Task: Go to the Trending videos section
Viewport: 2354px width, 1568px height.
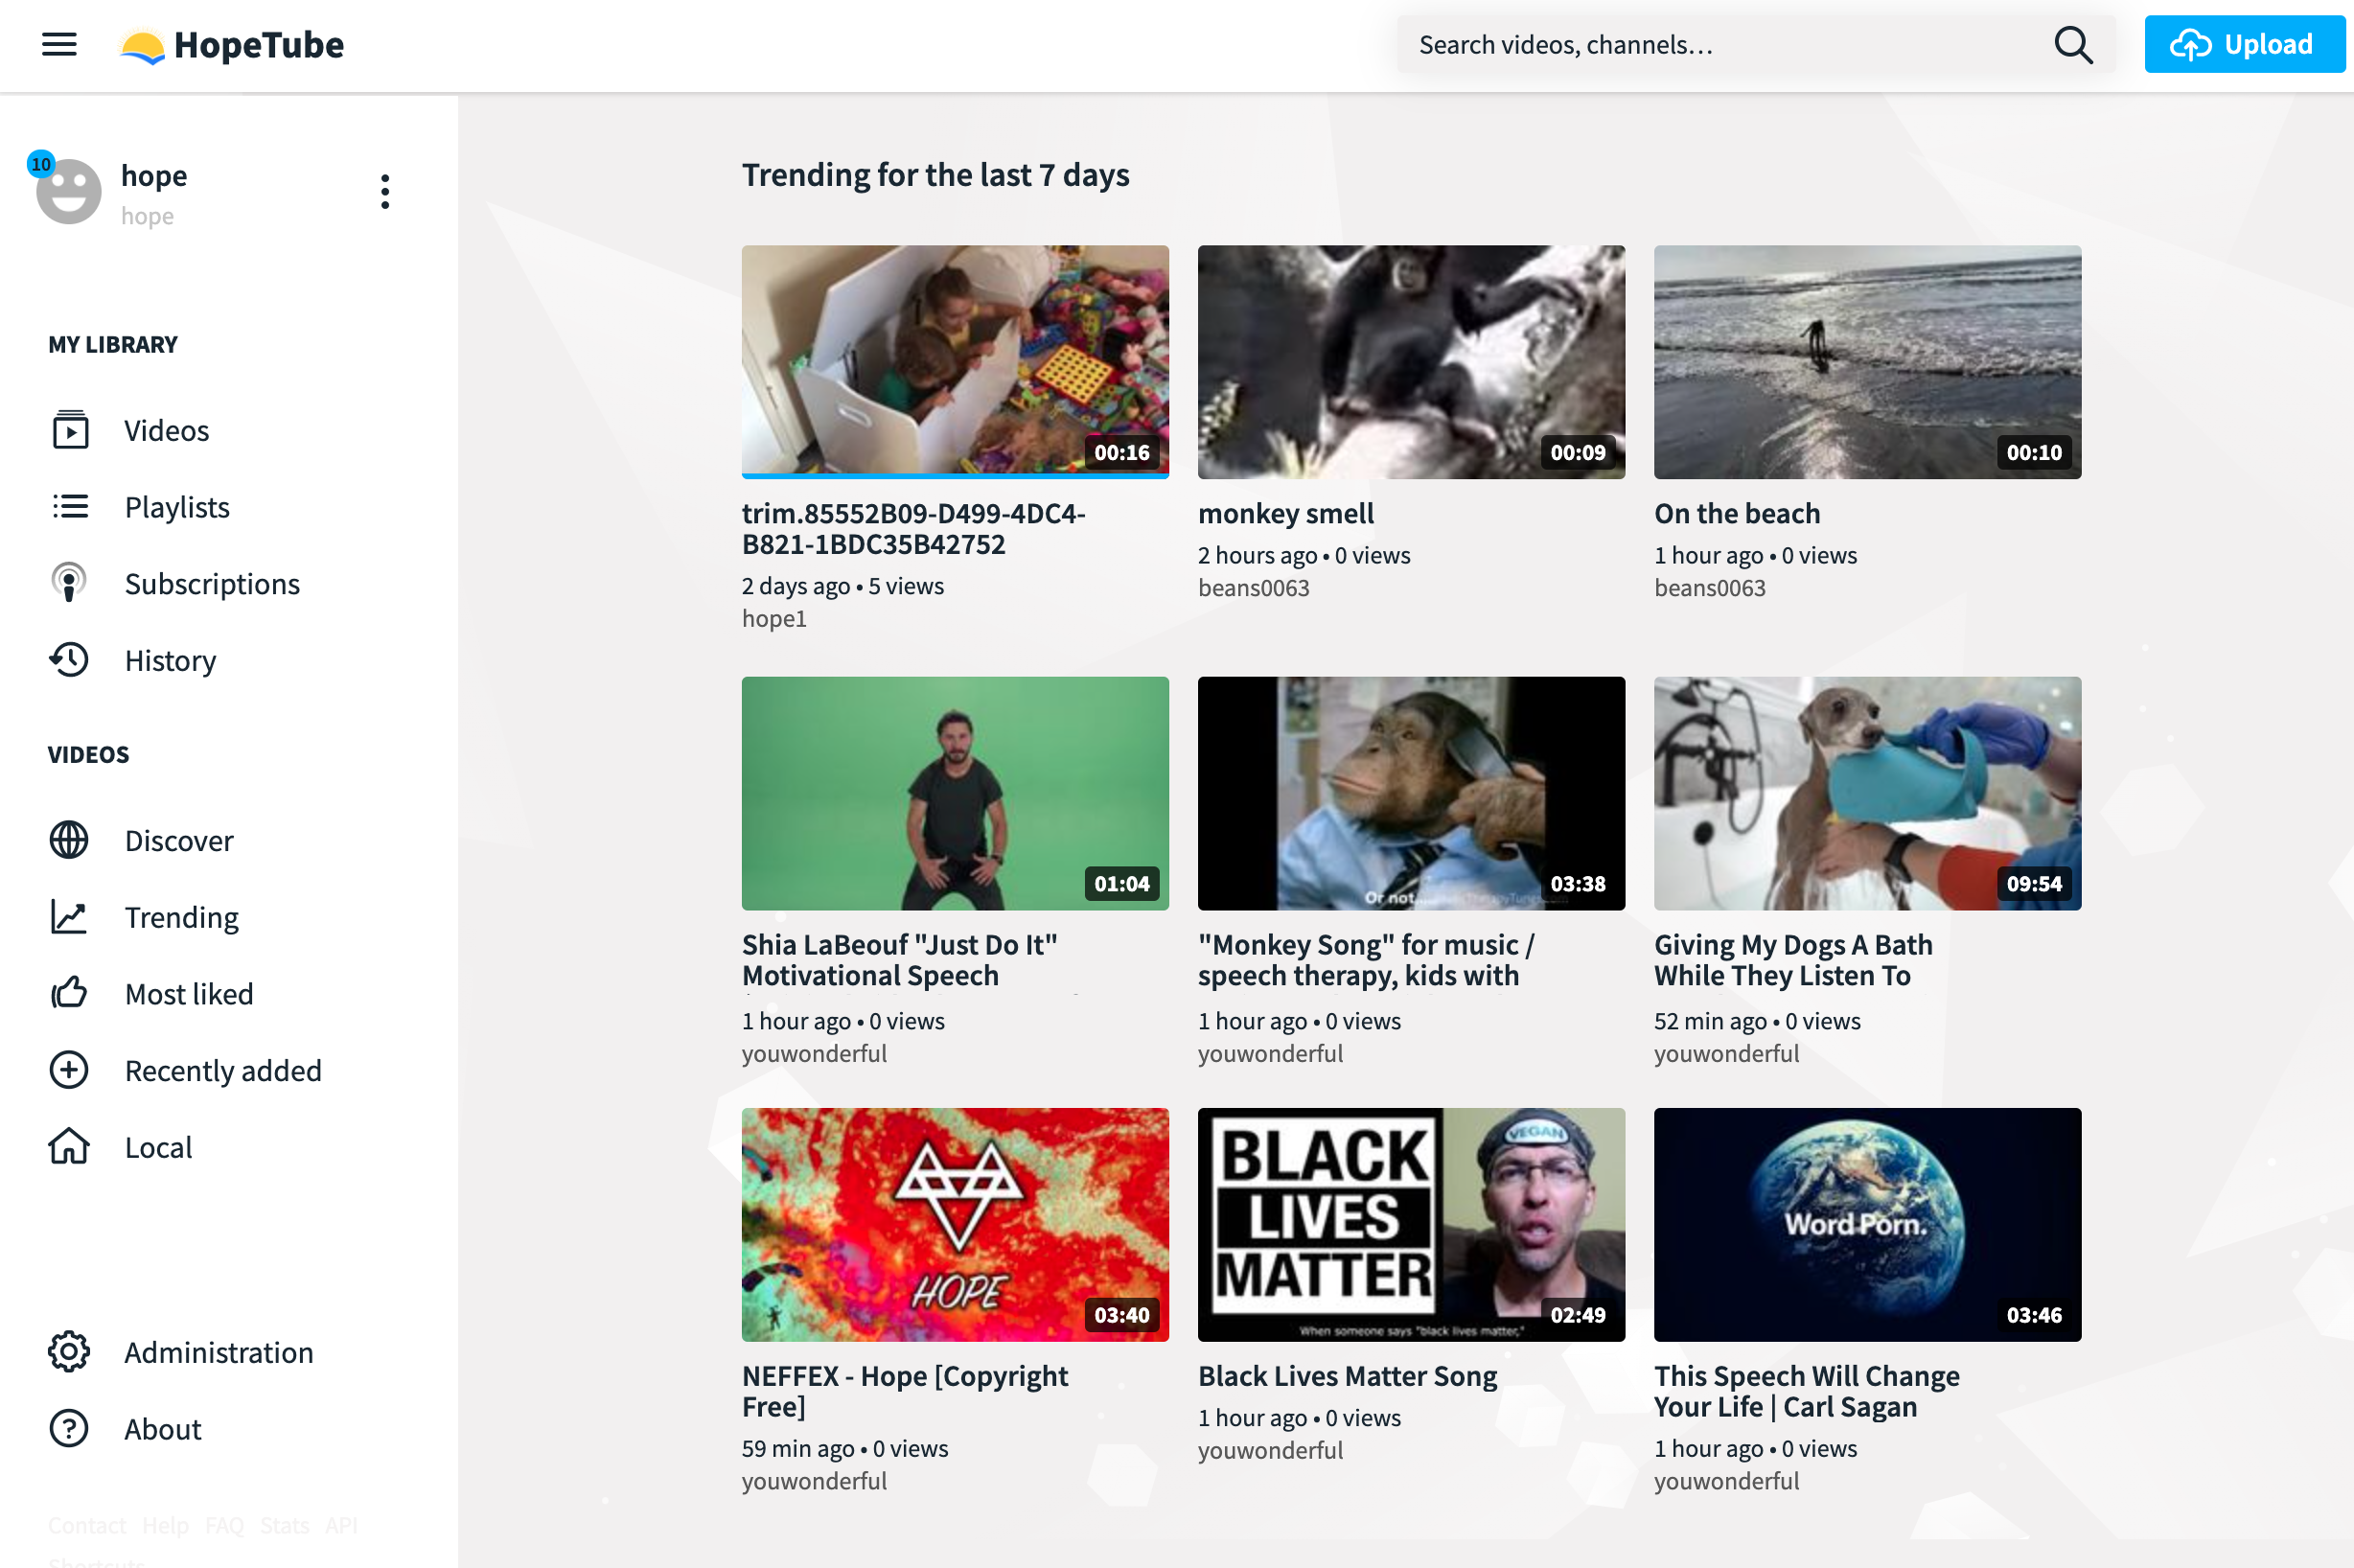Action: point(181,917)
